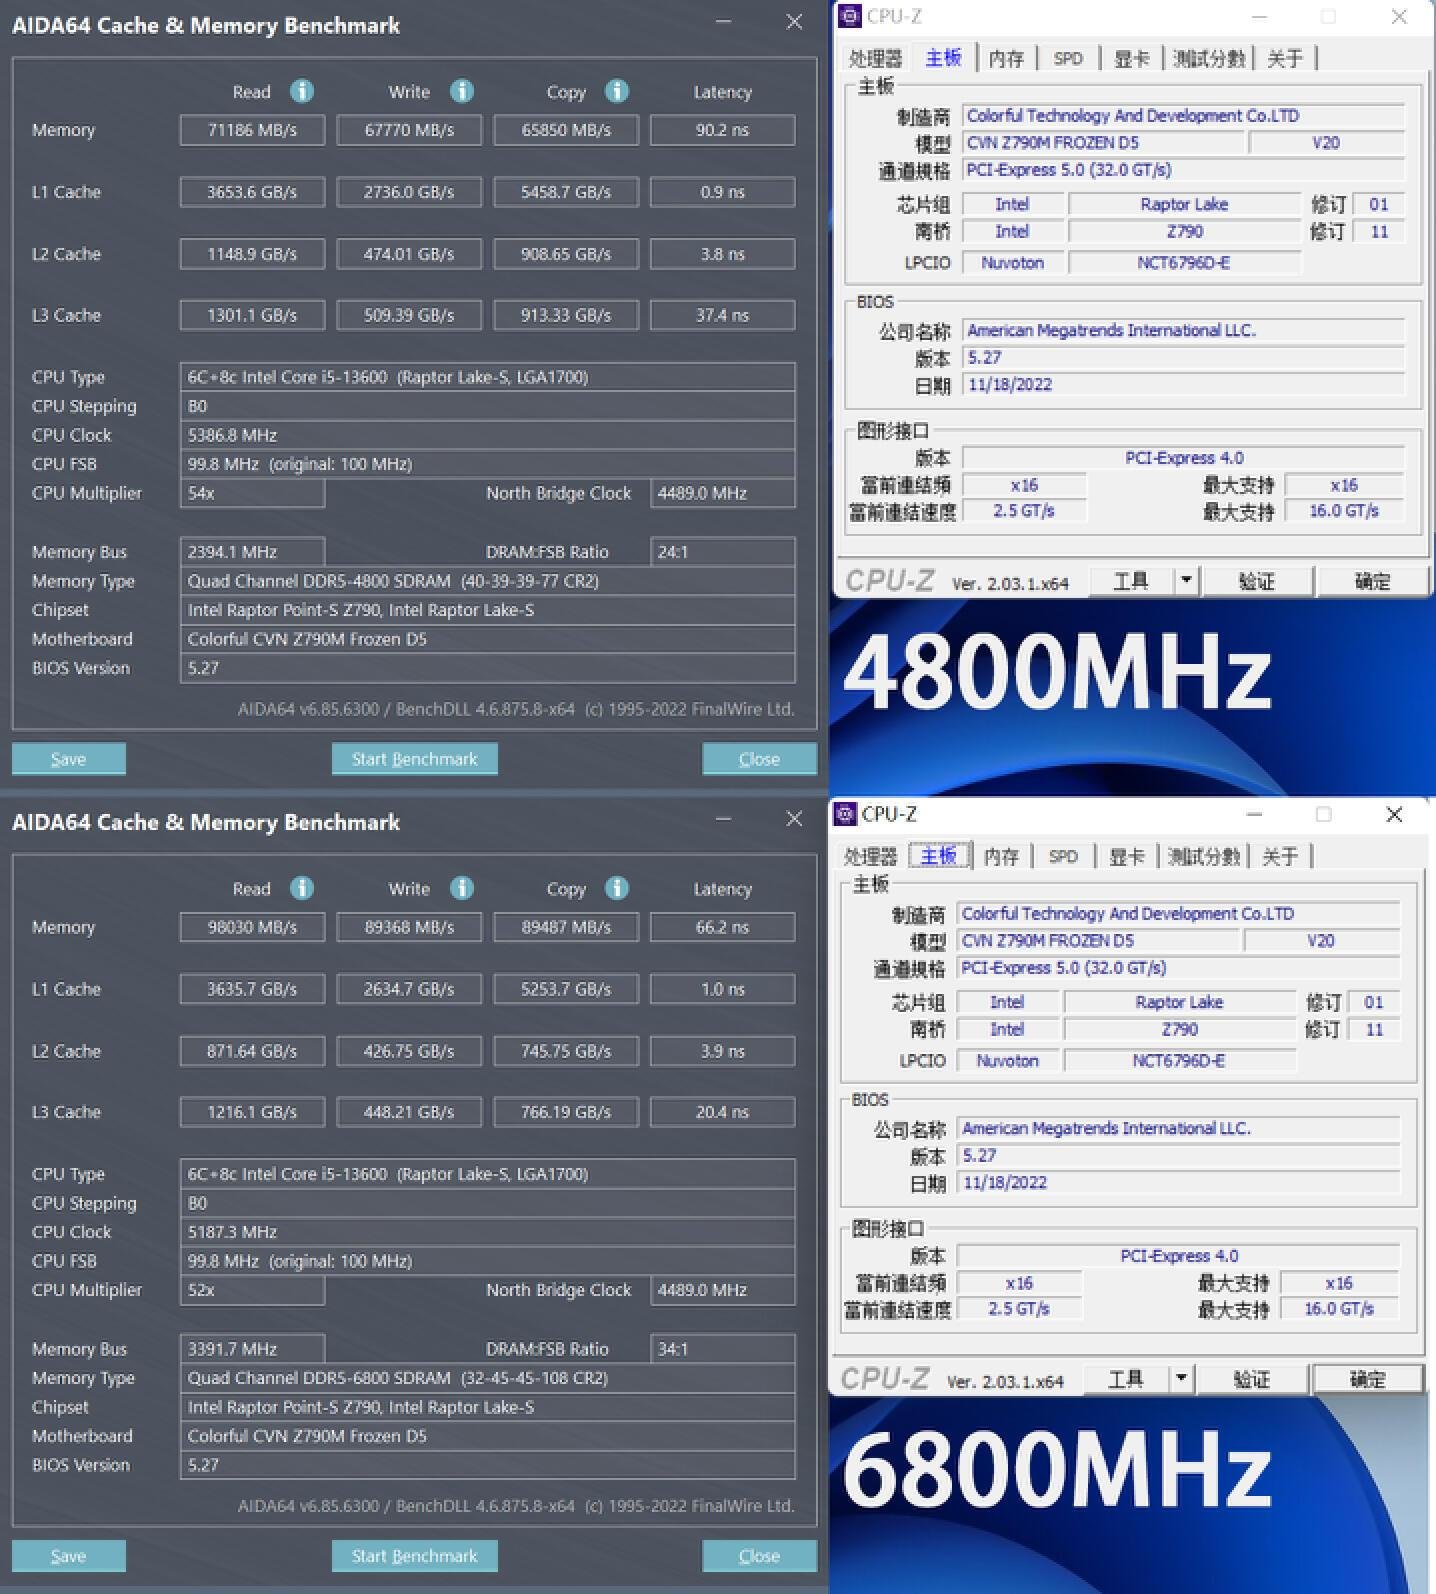Viewport: 1436px width, 1594px height.
Task: Open the 内存 tab in the lower CPU-Z window
Action: (1001, 856)
